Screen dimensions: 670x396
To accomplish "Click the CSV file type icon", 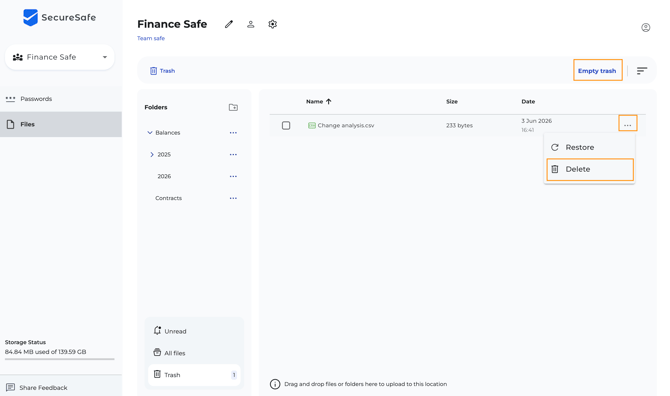I will click(x=311, y=126).
